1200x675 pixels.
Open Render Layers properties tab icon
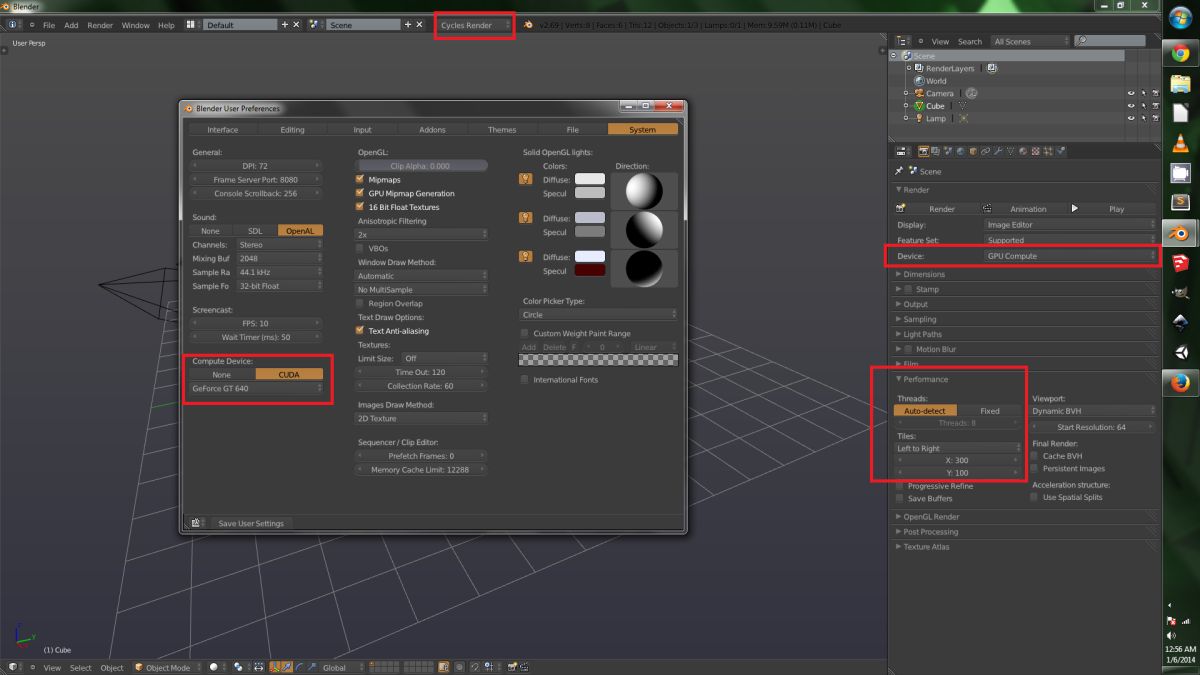(x=935, y=151)
